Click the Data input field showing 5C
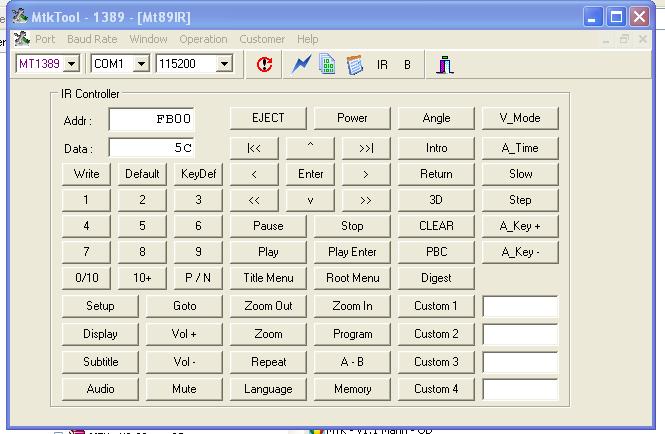Image resolution: width=665 pixels, height=434 pixels. point(151,148)
